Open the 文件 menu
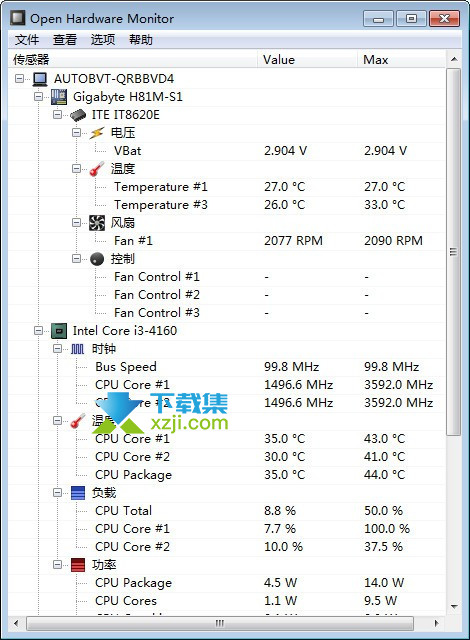The width and height of the screenshot is (470, 640). (x=27, y=40)
